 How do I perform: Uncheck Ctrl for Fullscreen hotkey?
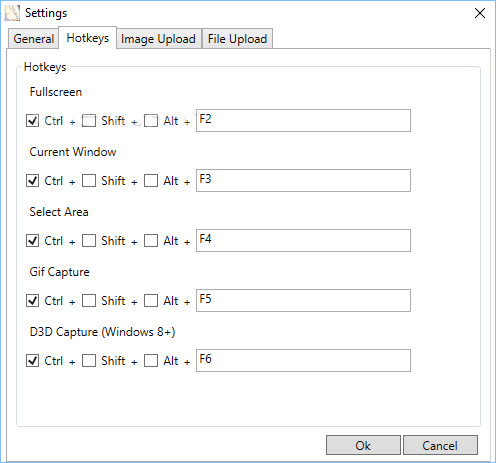(x=32, y=120)
